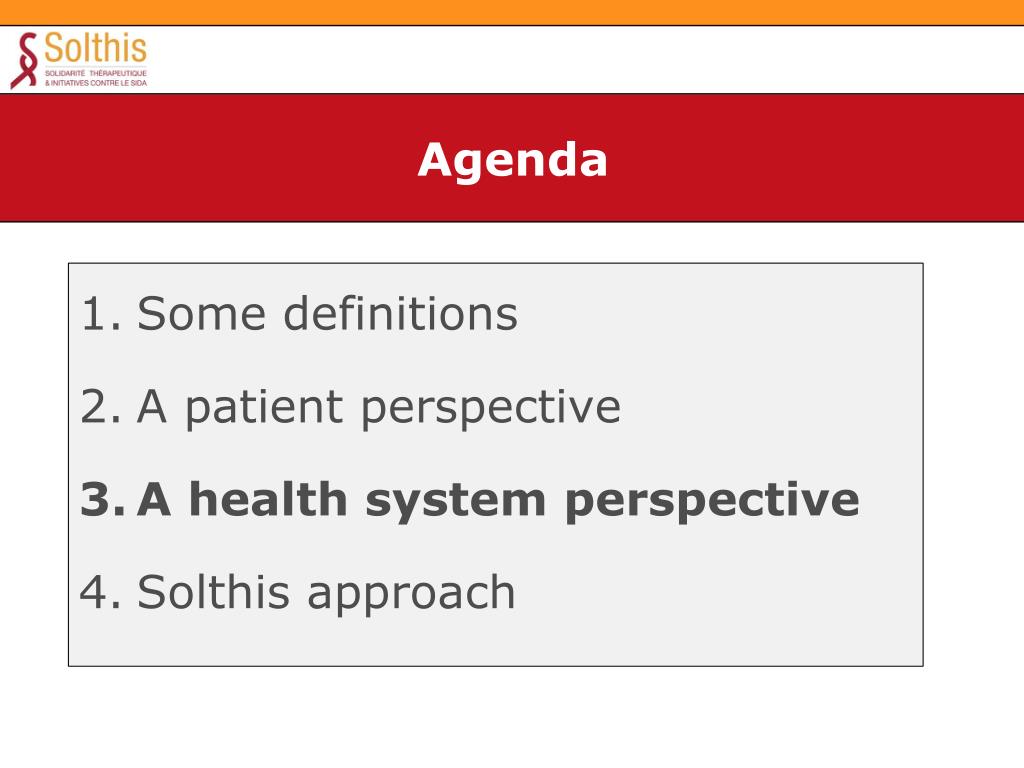Viewport: 1024px width, 768px height.
Task: Click the orange Solthis wordmark
Action: tap(95, 48)
